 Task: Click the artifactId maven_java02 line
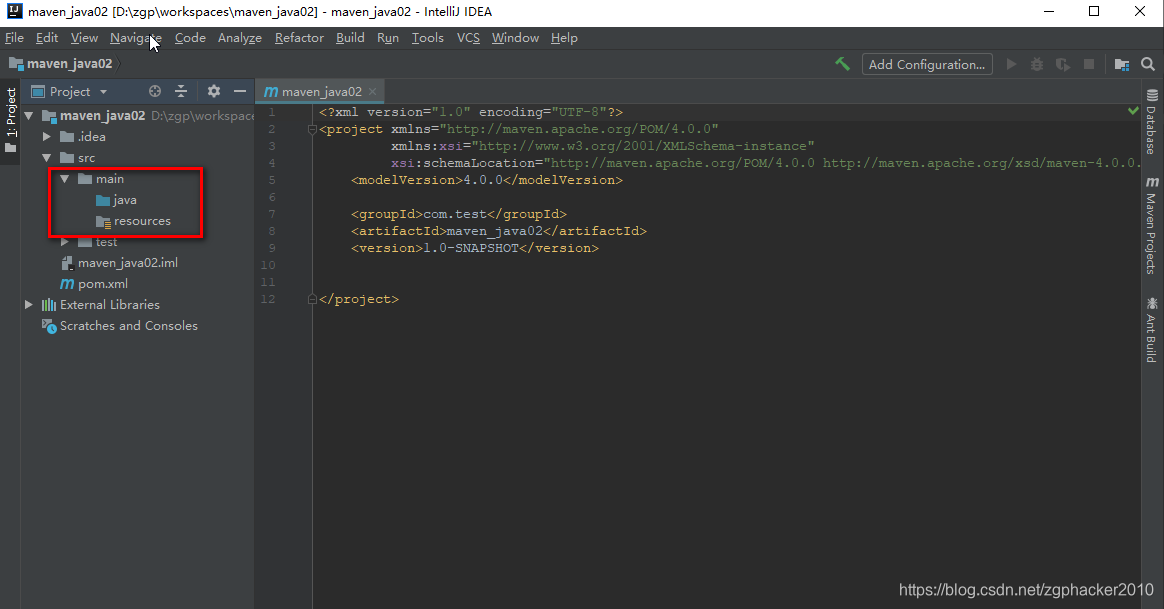498,231
